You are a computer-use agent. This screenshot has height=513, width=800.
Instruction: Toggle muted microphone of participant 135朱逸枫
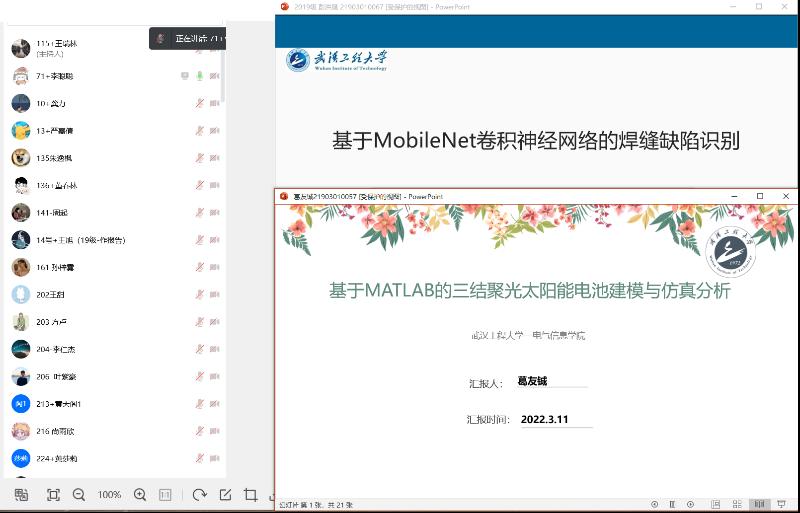[x=199, y=158]
